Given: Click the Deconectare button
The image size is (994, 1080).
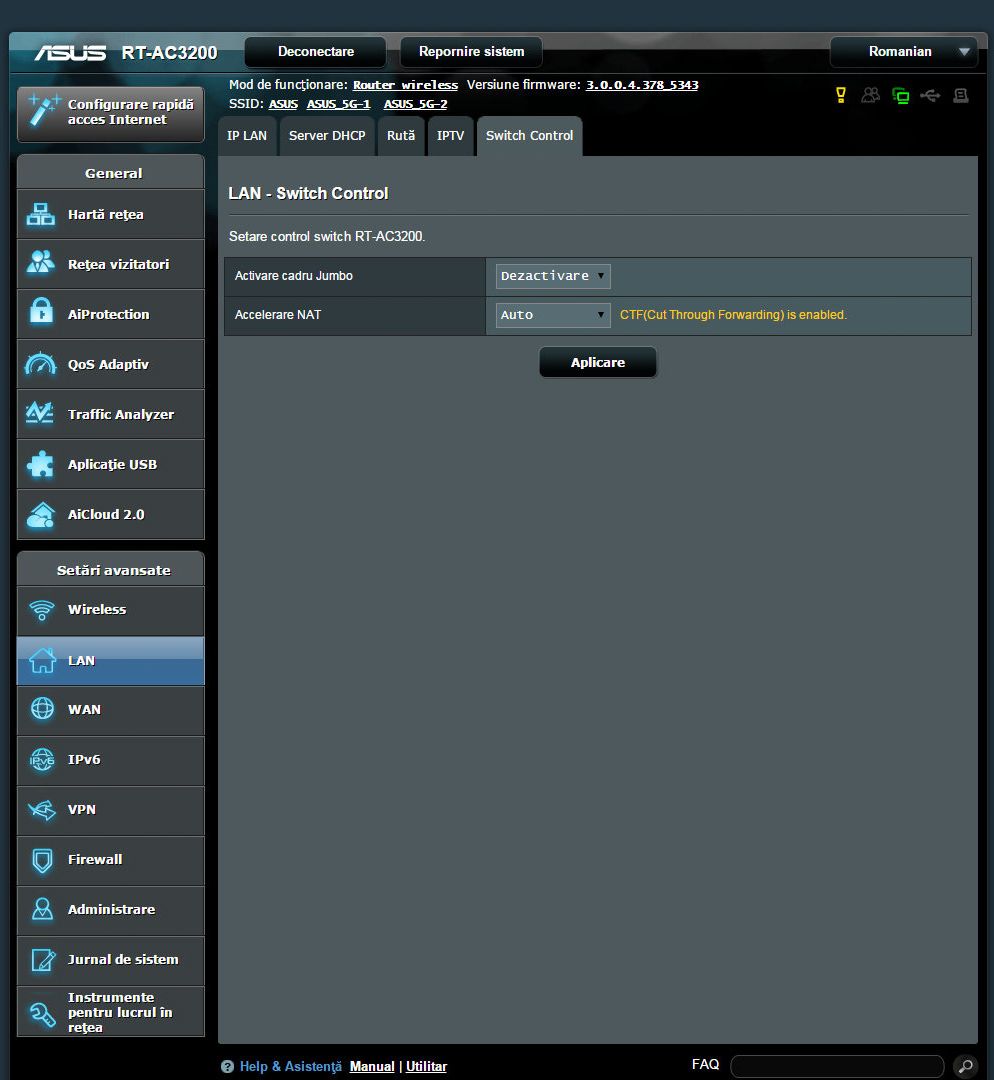Looking at the screenshot, I should (315, 52).
